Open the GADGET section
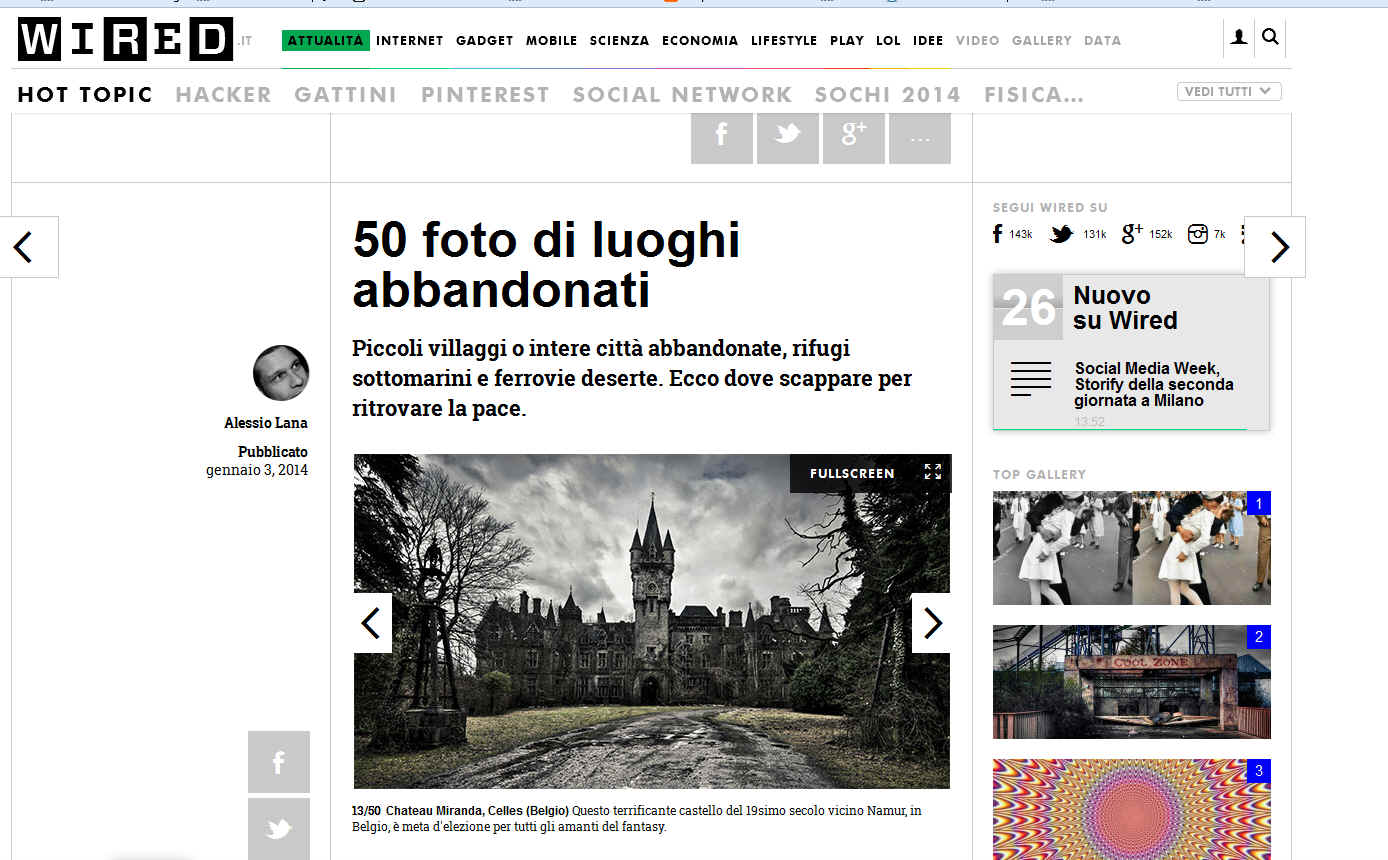The height and width of the screenshot is (860, 1388). [x=485, y=40]
